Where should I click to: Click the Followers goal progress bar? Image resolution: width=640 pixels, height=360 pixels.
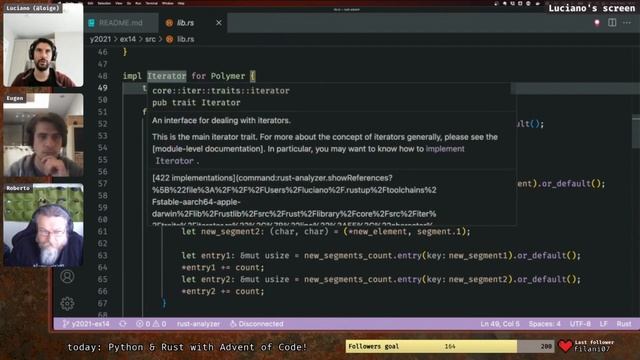[x=450, y=346]
